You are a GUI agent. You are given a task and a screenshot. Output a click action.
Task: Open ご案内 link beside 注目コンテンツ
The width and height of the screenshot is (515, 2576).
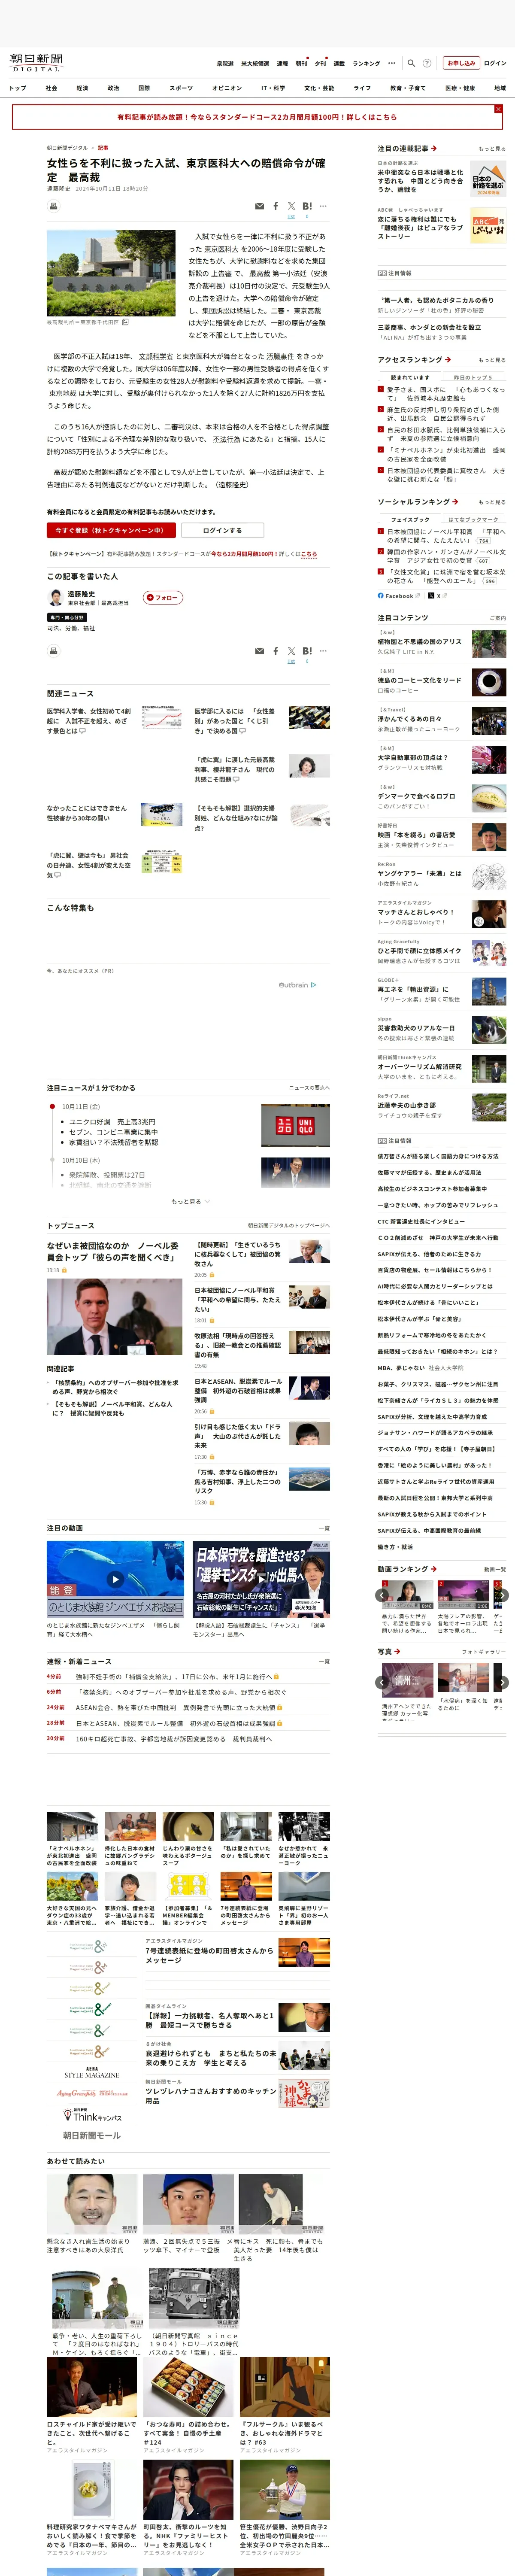point(497,618)
